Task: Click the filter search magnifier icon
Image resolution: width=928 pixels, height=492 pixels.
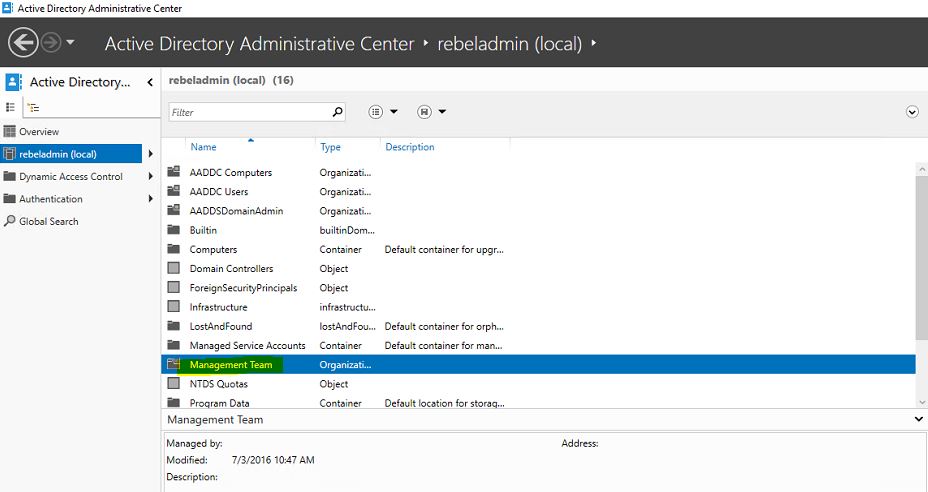Action: pos(337,111)
